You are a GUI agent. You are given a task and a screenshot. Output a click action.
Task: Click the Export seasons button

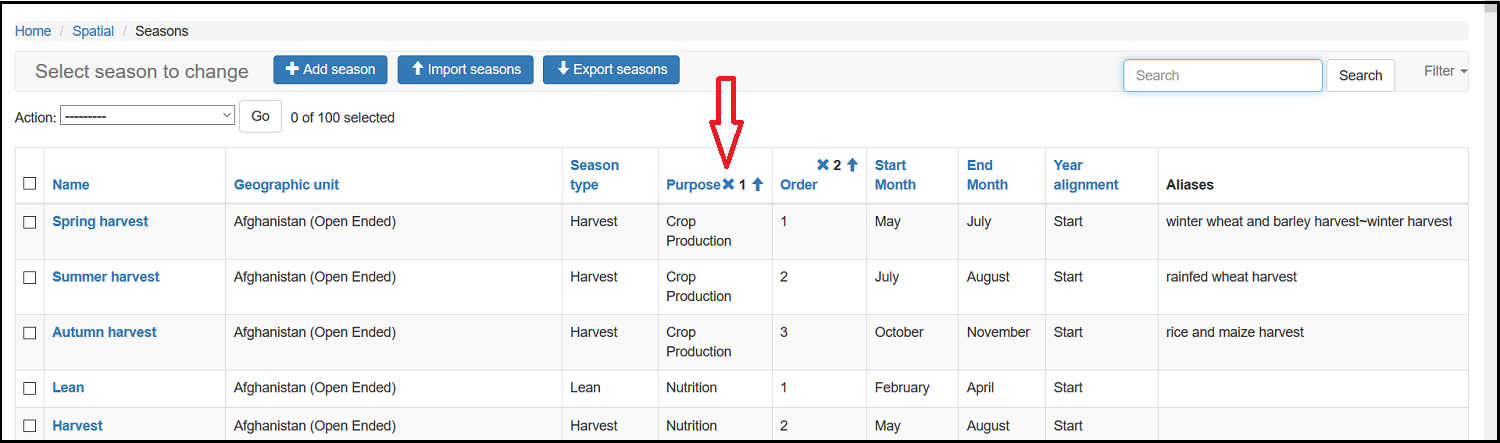tap(611, 70)
